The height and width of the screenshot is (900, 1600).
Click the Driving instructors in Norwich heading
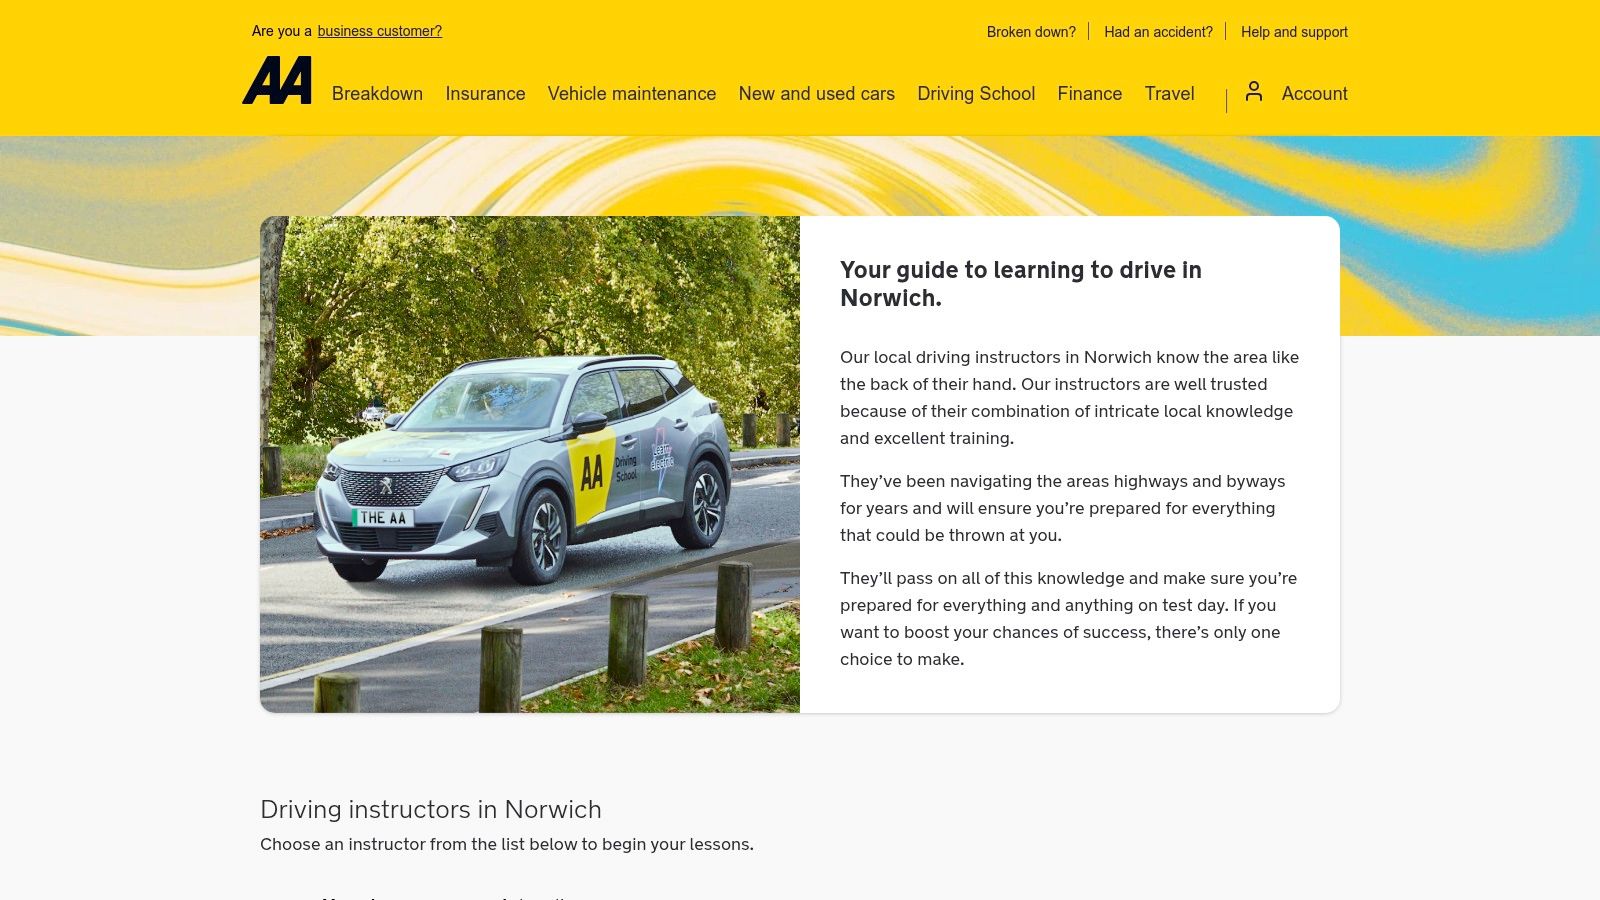pyautogui.click(x=431, y=810)
